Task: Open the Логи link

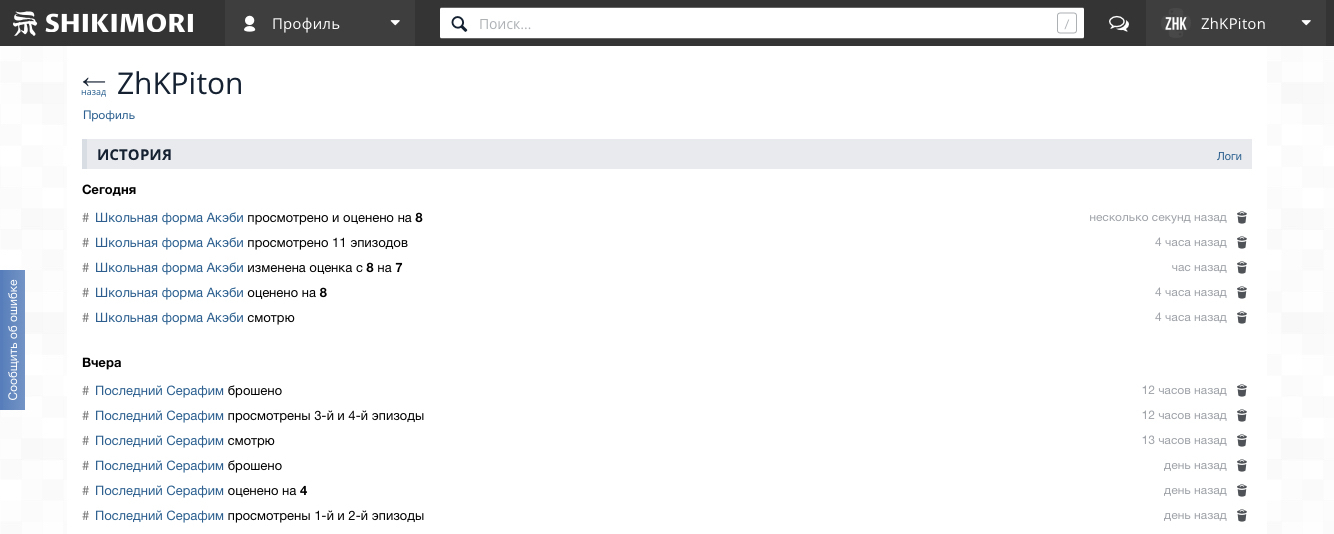Action: 1229,156
